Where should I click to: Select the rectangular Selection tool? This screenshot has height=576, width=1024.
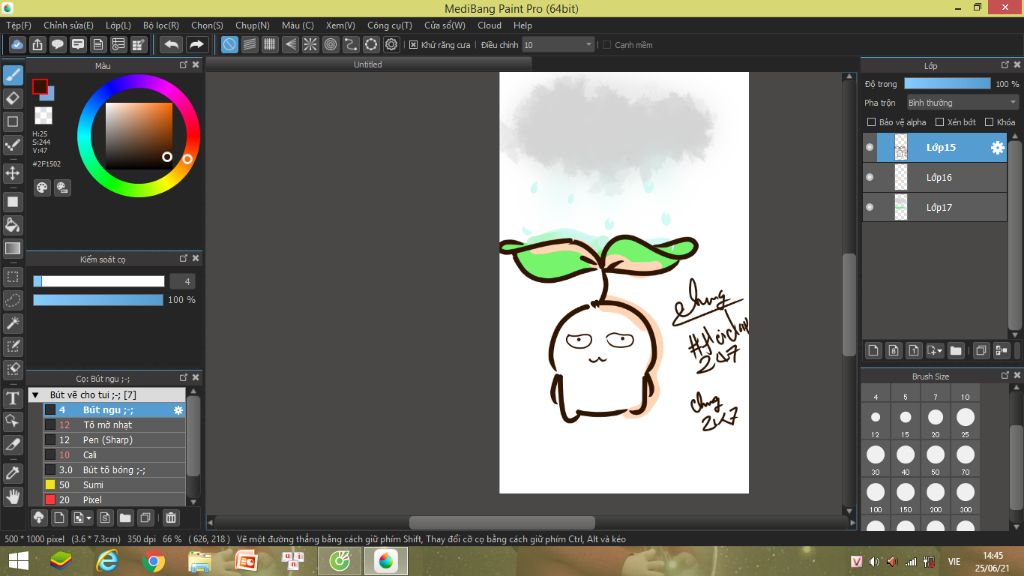(12, 277)
